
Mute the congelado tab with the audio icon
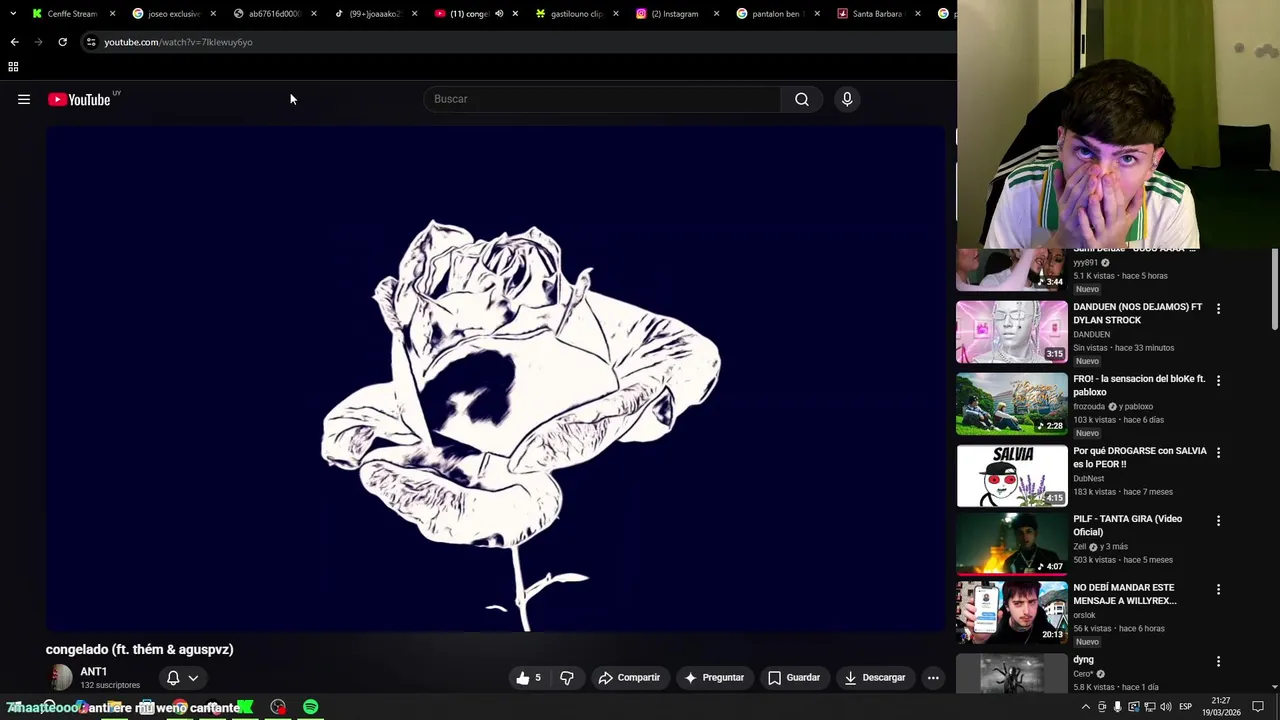coord(499,14)
